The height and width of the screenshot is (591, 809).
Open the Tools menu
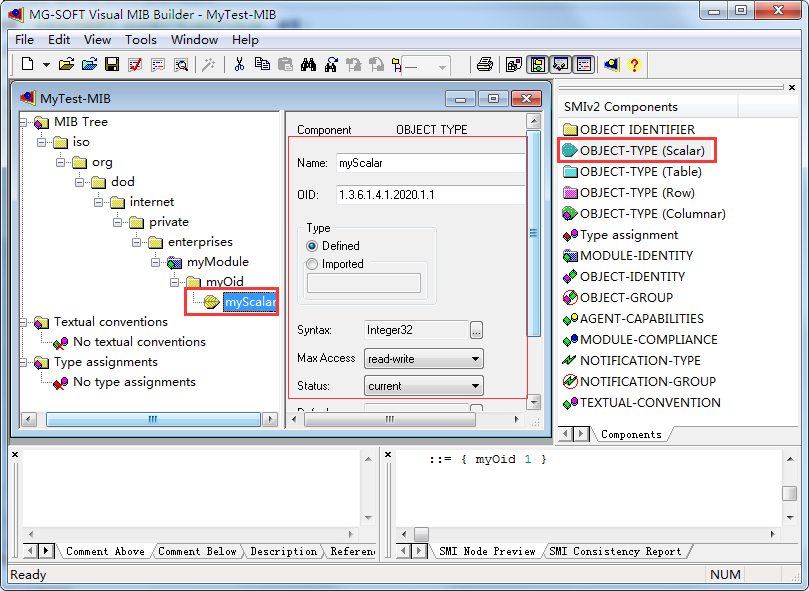click(x=140, y=40)
